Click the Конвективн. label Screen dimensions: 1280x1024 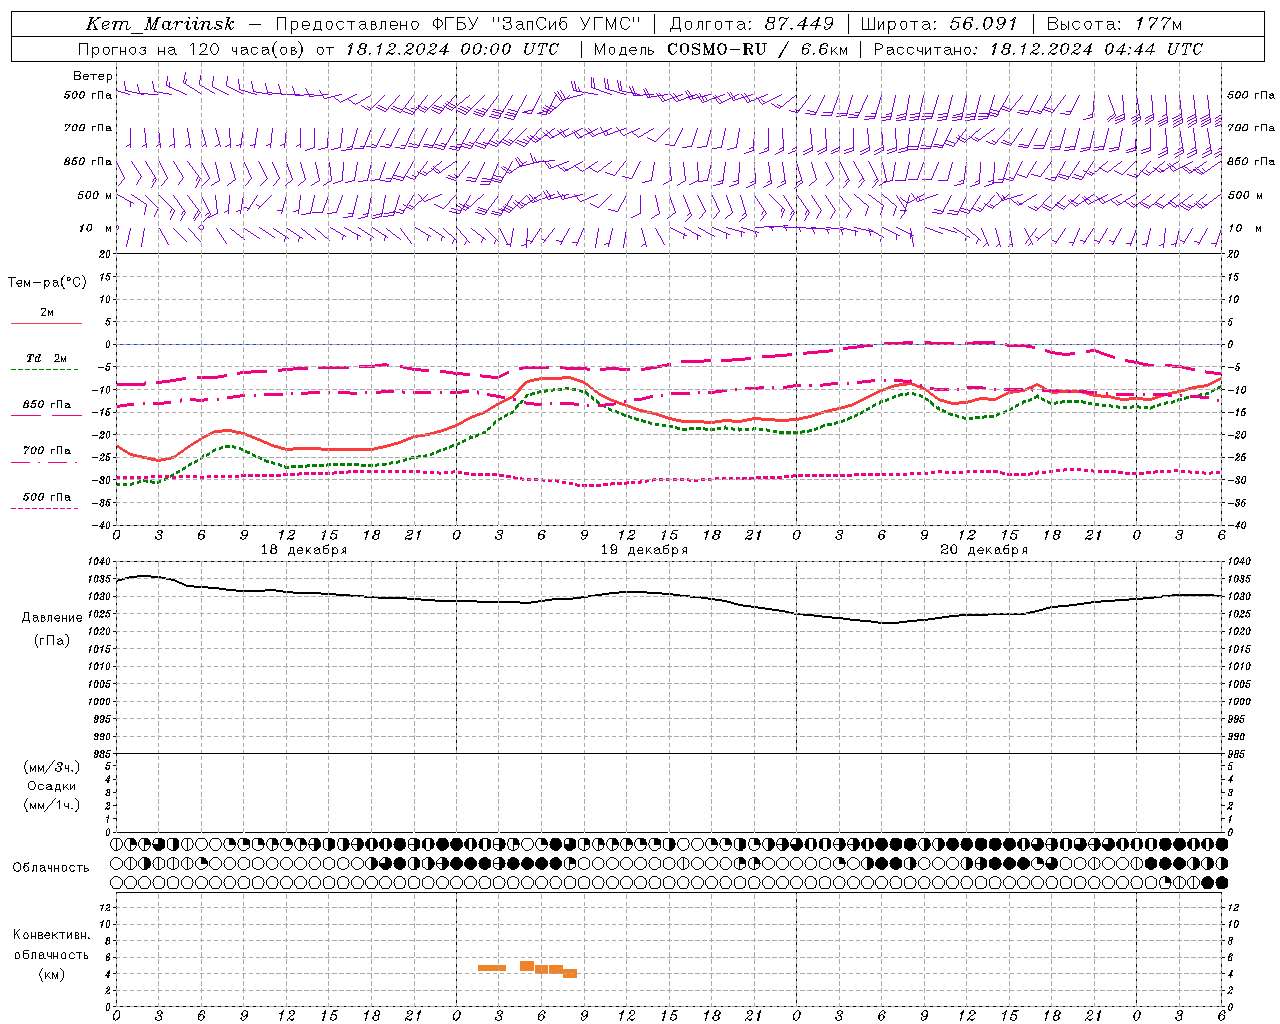(52, 935)
